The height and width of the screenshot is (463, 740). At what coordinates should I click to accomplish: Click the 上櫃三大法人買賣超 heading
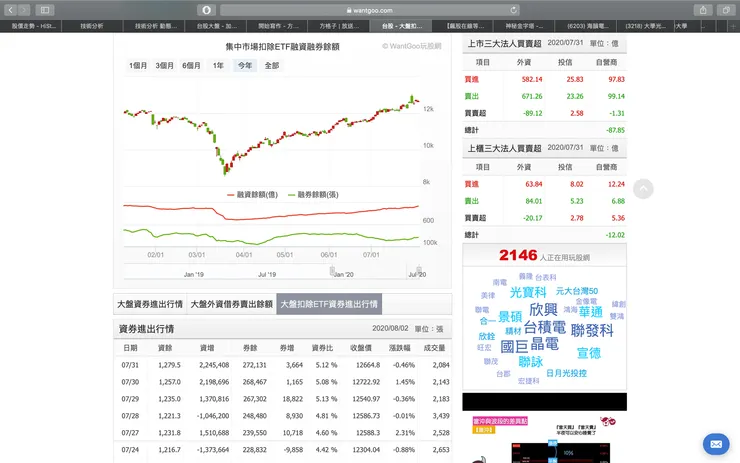click(504, 148)
